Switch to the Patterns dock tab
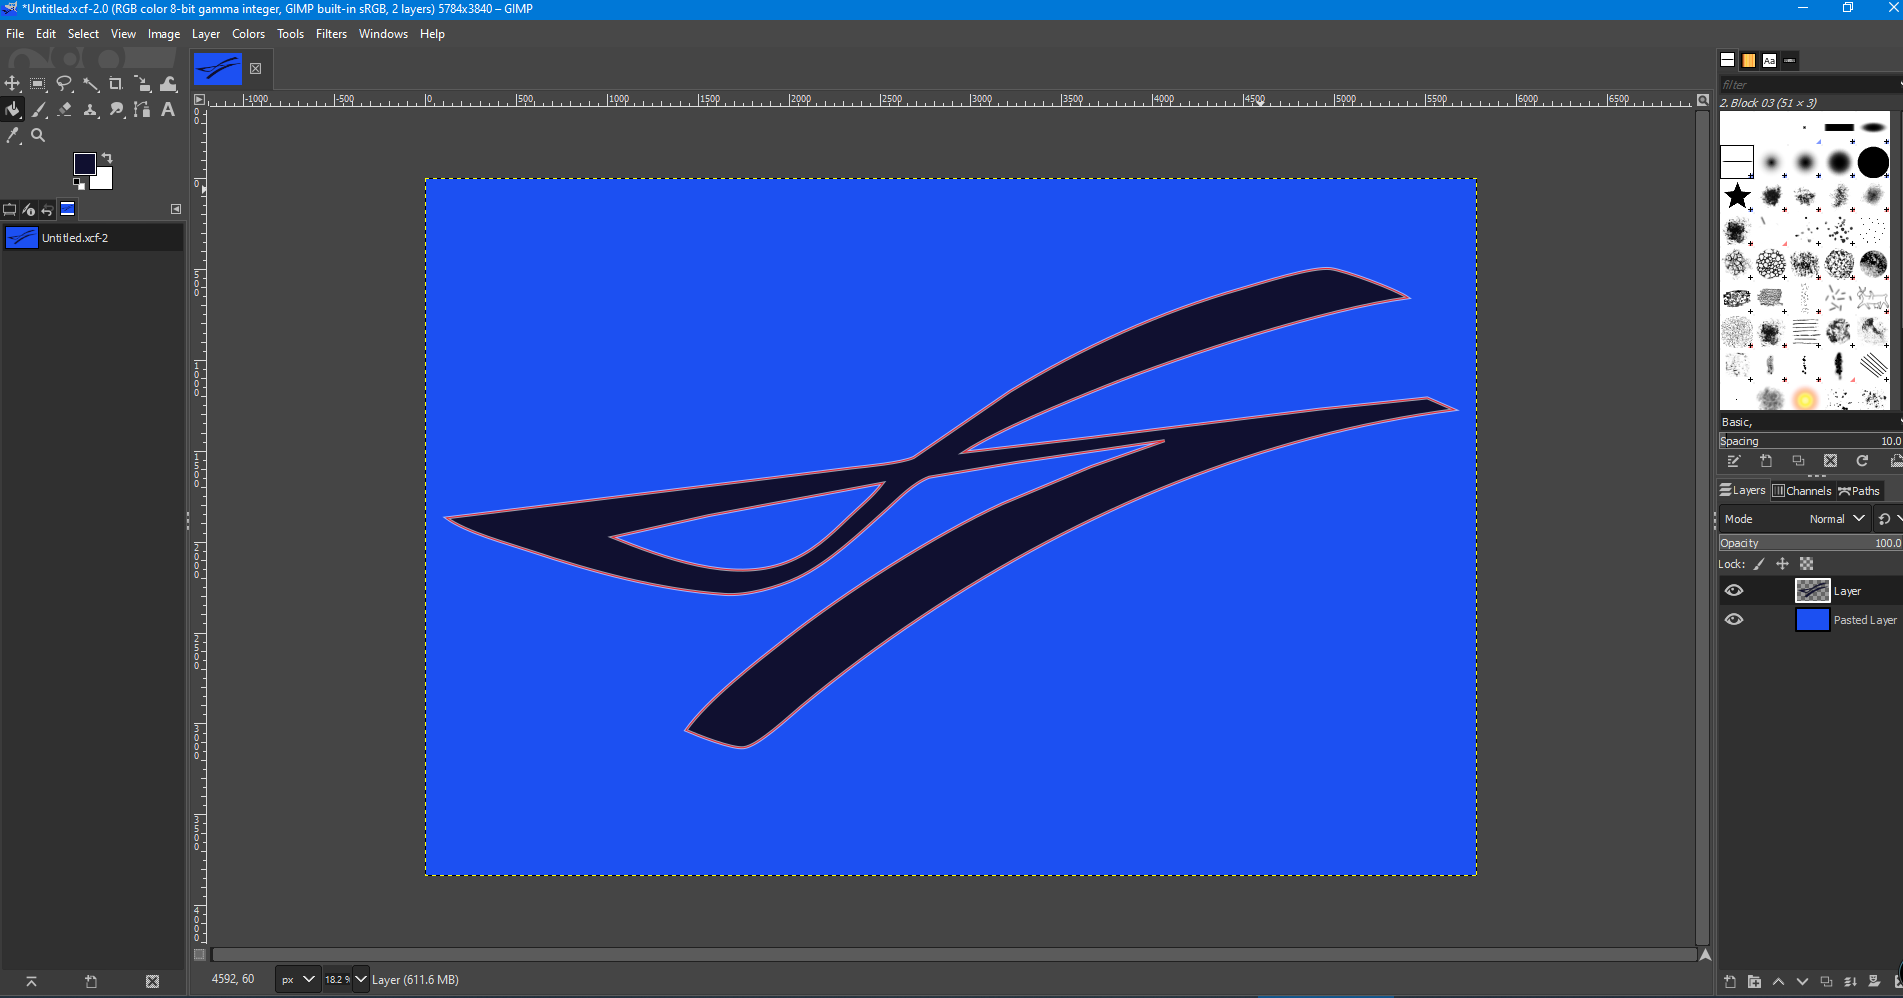 pos(1749,60)
